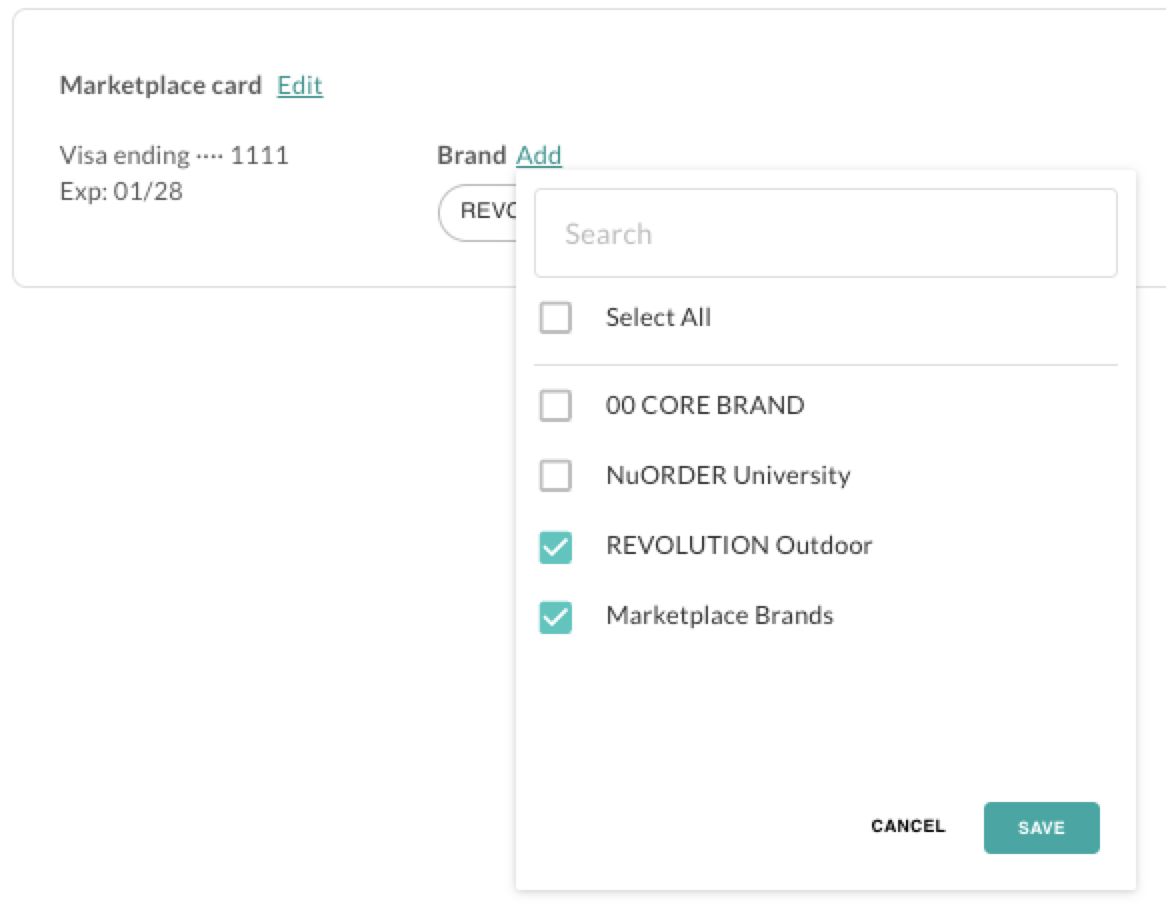
Task: Toggle Marketplace Brands via its label
Action: [x=722, y=615]
